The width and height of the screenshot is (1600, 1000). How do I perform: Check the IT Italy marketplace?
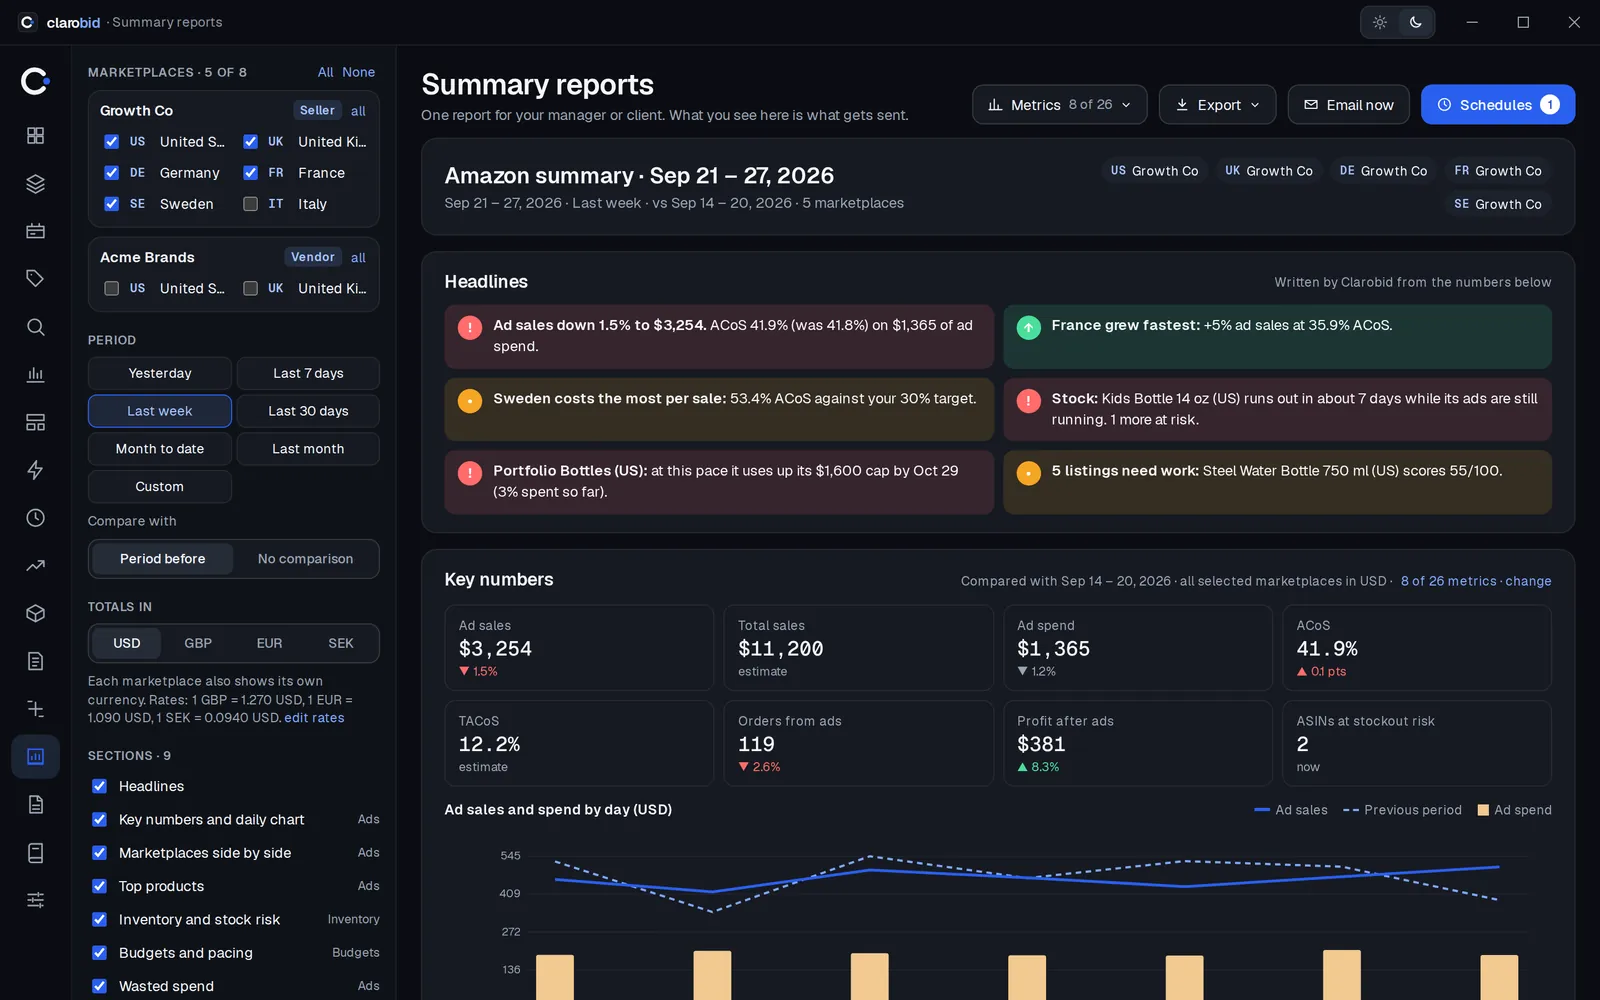click(x=251, y=204)
